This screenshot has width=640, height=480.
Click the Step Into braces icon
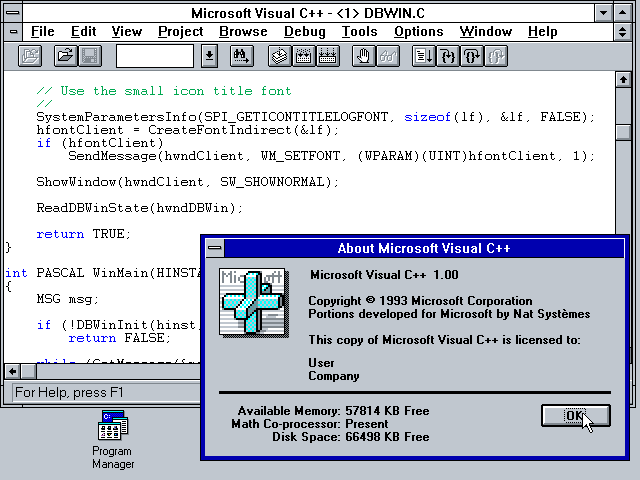[x=447, y=56]
